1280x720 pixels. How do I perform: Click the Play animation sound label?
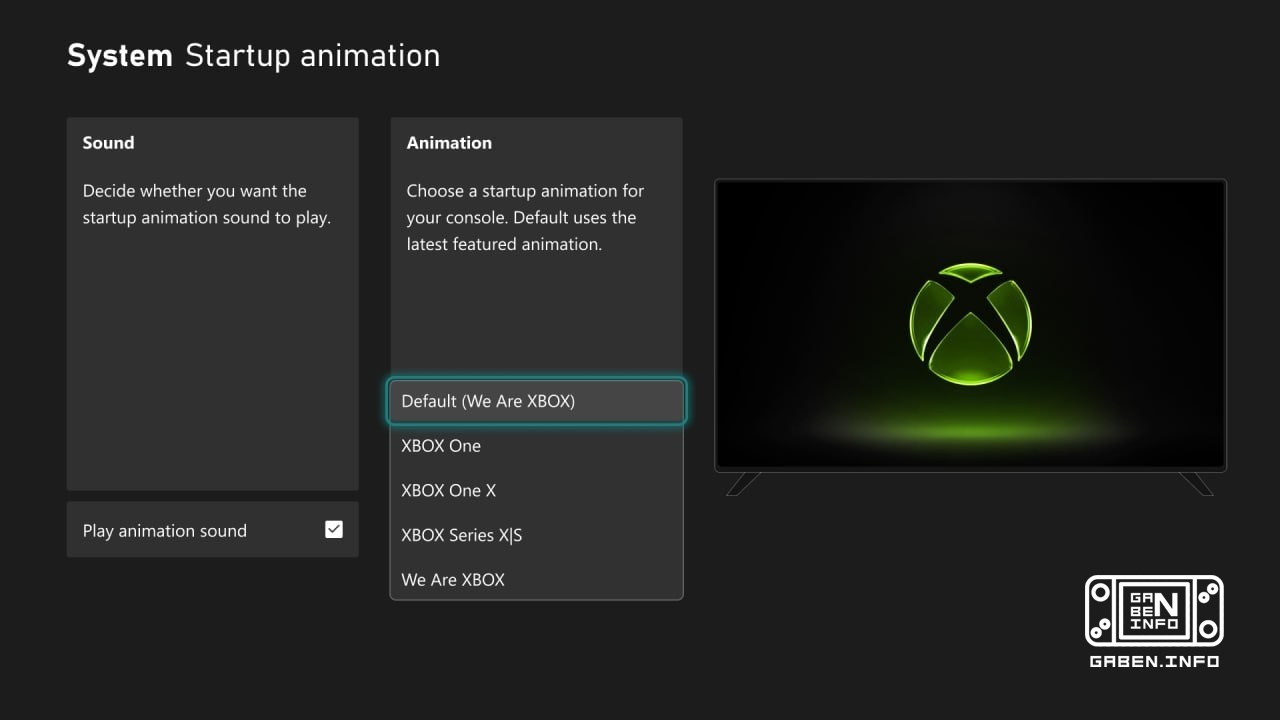coord(165,531)
